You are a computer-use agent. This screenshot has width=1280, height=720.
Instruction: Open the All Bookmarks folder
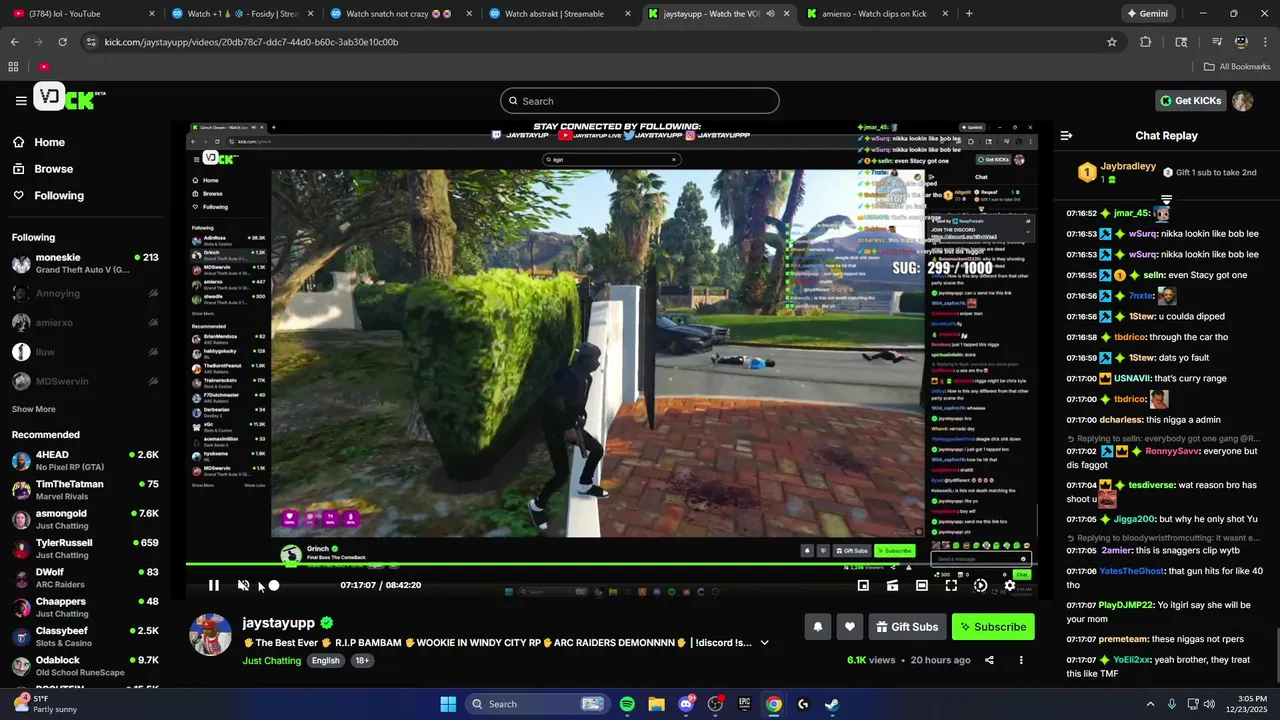click(1237, 67)
